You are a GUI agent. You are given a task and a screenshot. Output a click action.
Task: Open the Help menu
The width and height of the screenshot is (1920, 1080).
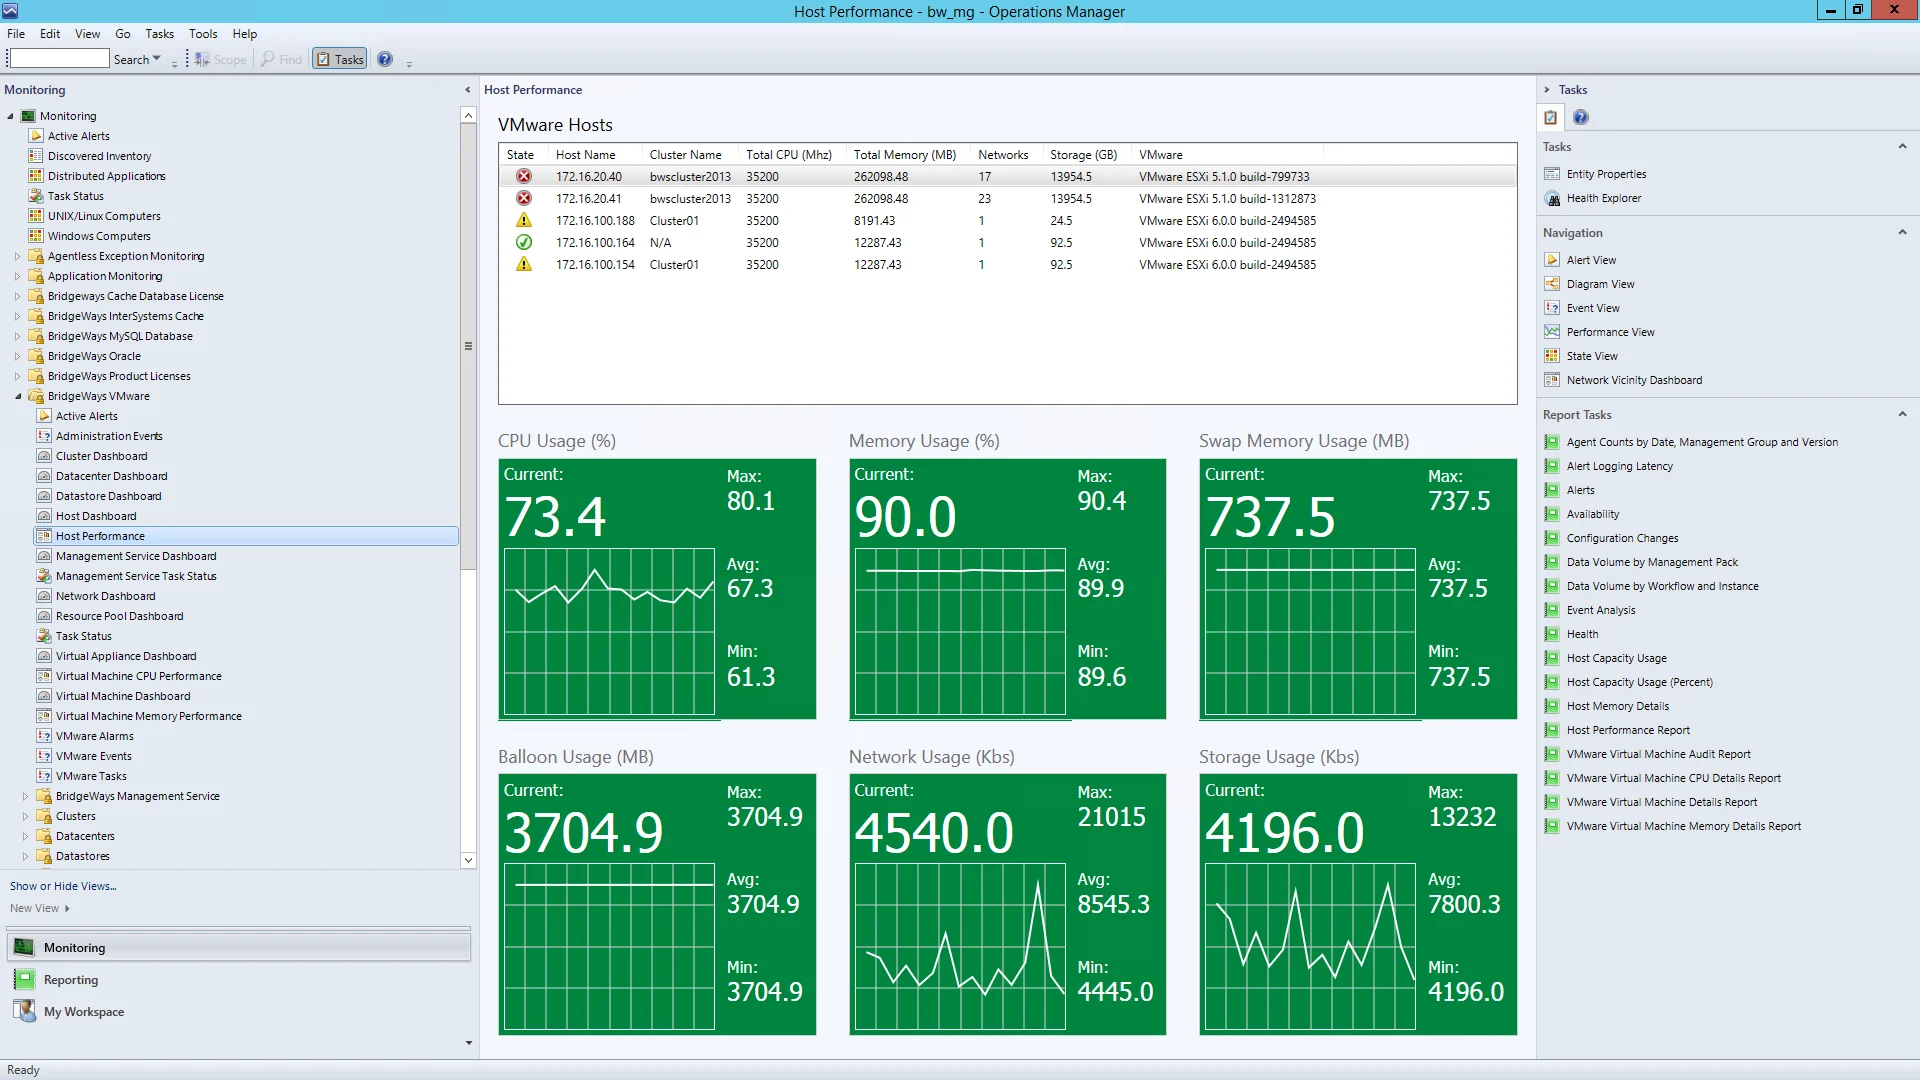point(245,33)
